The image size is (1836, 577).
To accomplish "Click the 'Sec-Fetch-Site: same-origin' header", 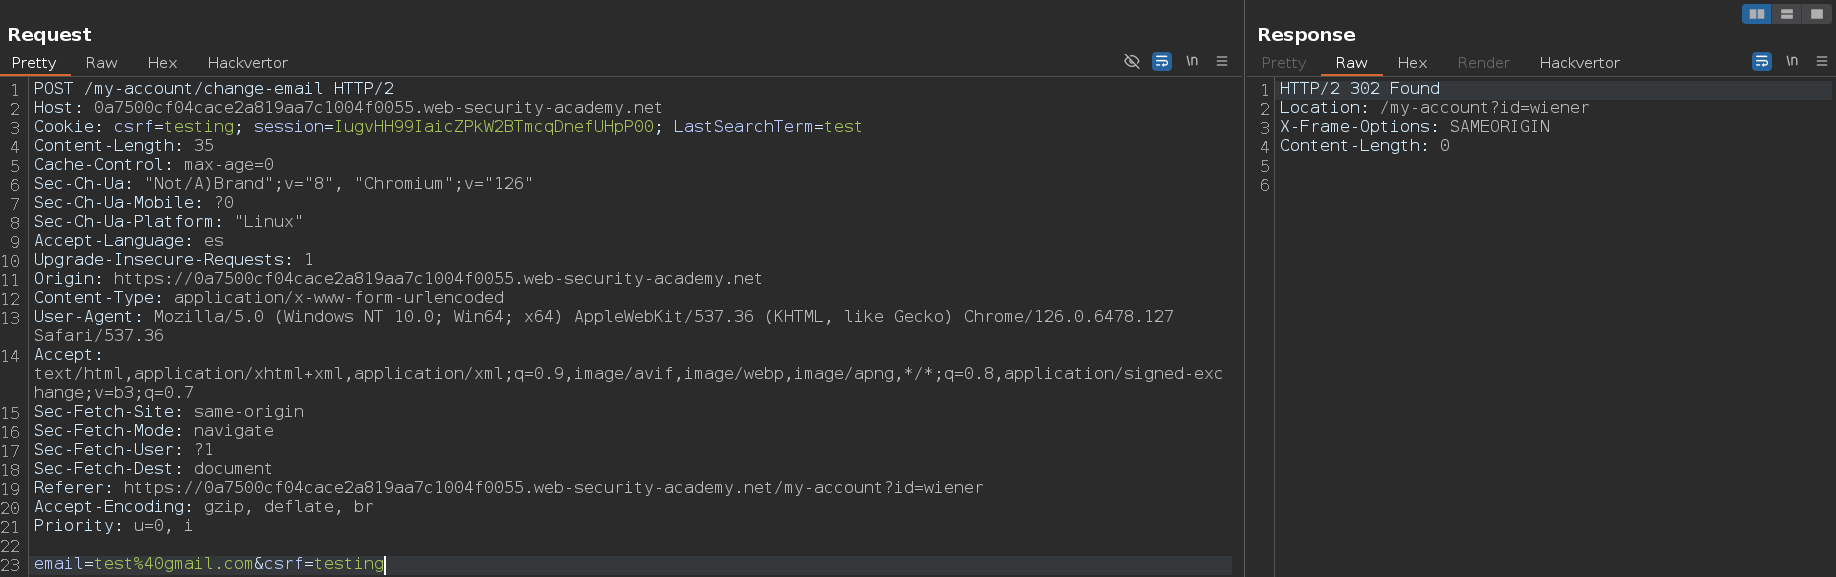I will [169, 412].
